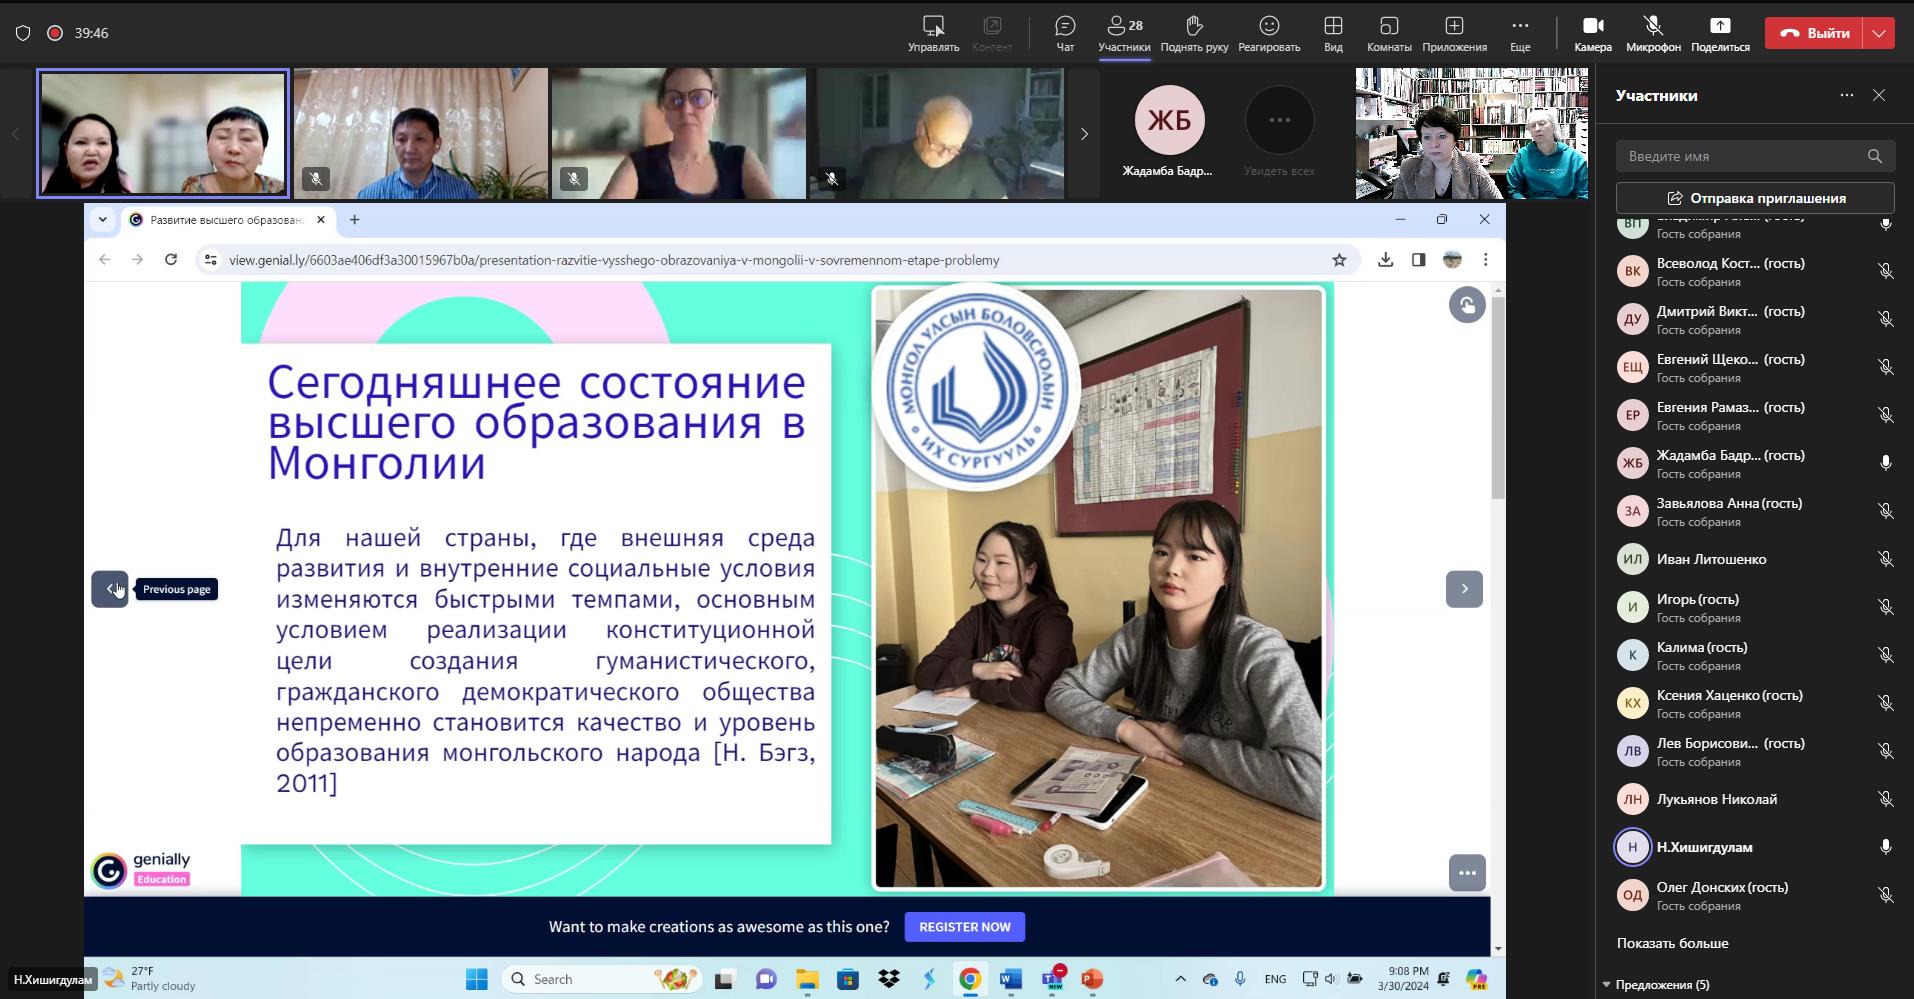
Task: Click the Raise hand icon
Action: pos(1194,33)
